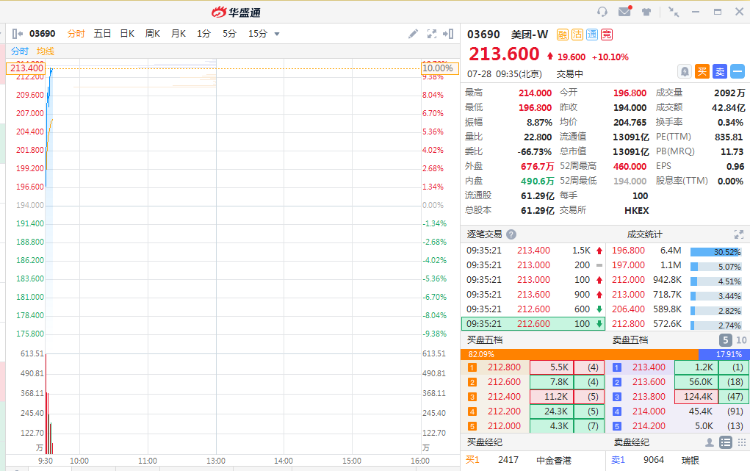Open the skin theme shirt icon
This screenshot has width=750, height=471.
tap(647, 12)
